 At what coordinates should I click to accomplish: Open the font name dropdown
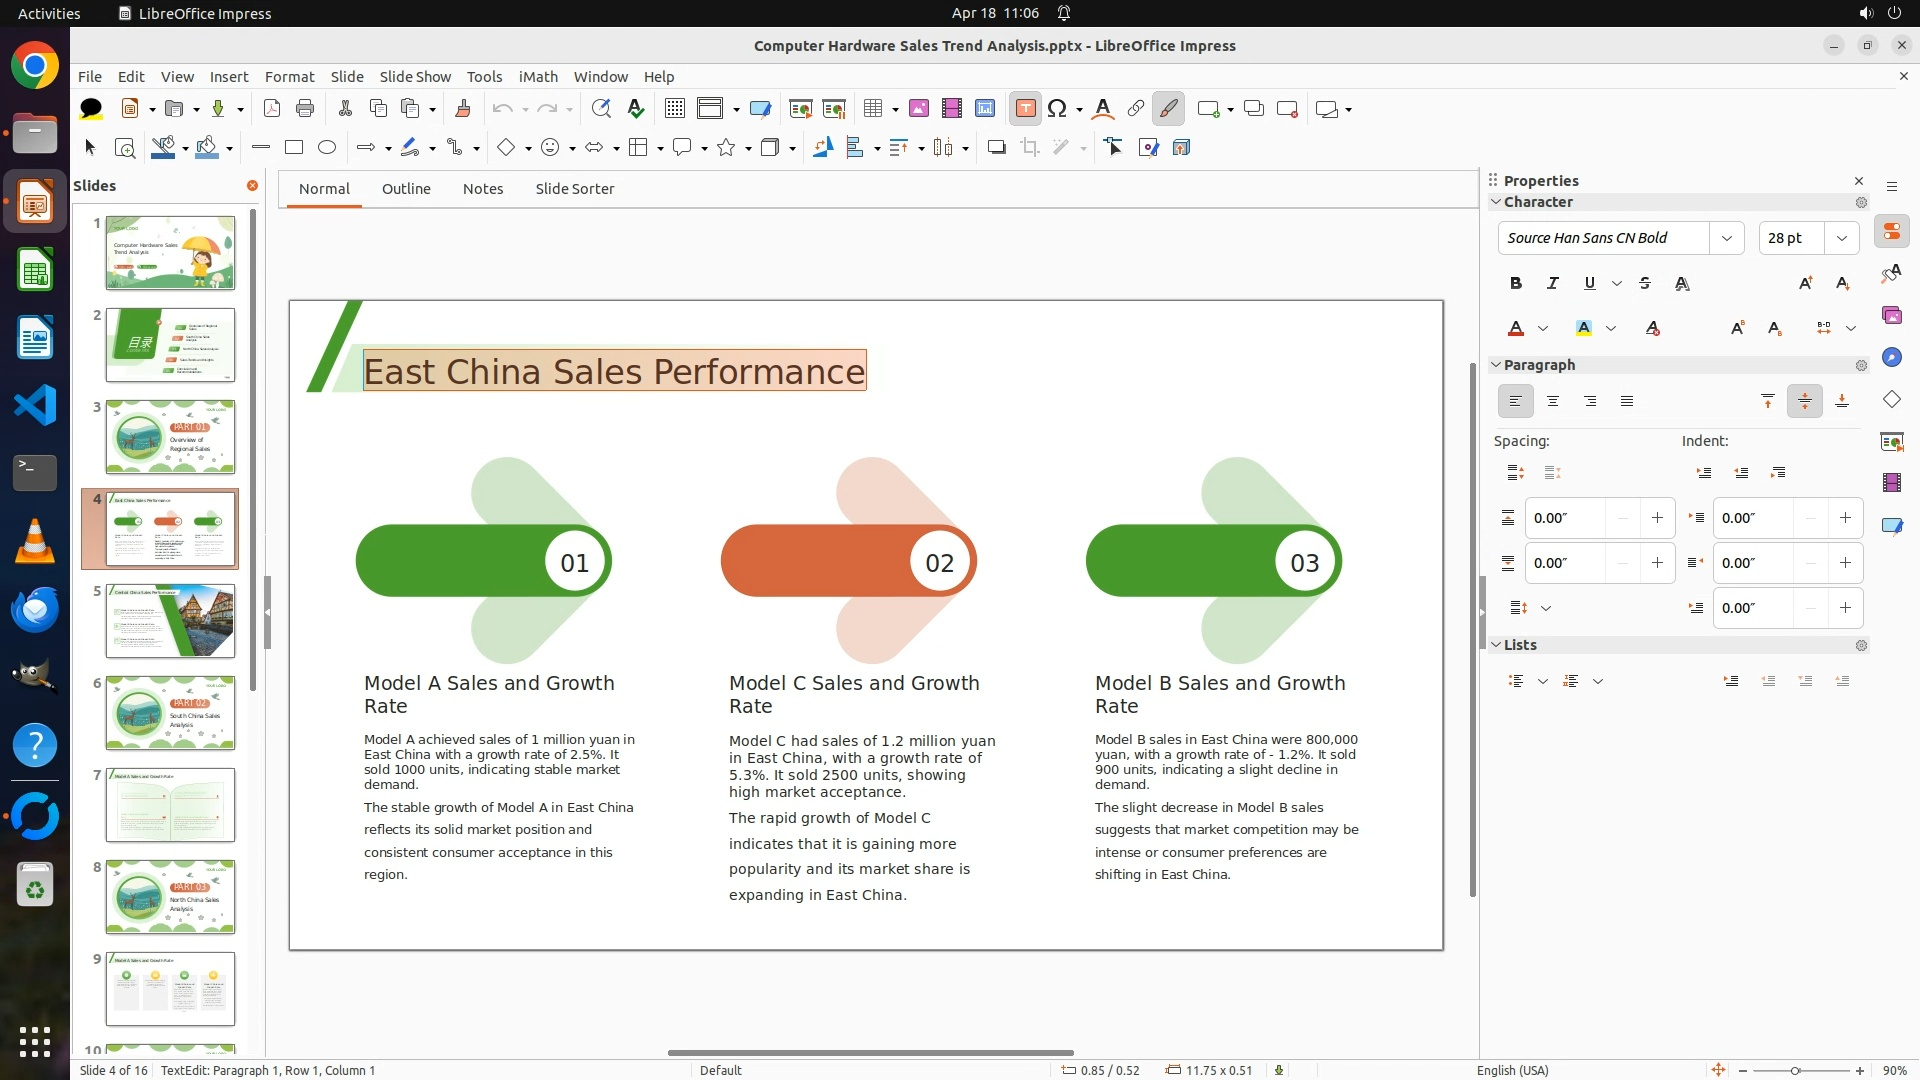tap(1726, 238)
